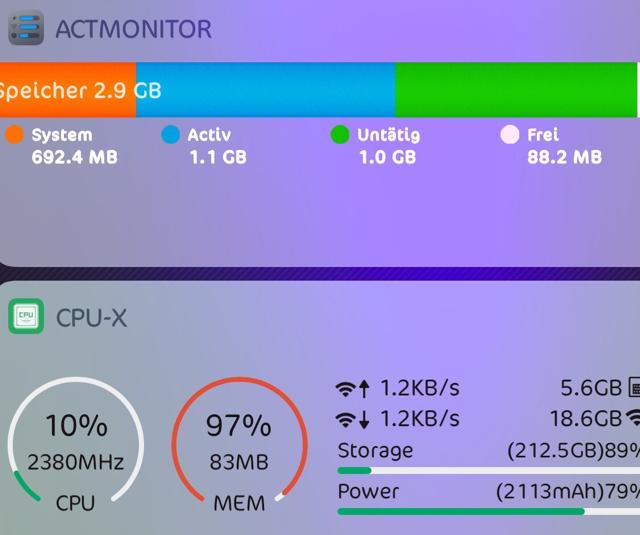The image size is (640, 535).
Task: Tap the CPU usage gauge showing 10%
Action: (x=76, y=445)
